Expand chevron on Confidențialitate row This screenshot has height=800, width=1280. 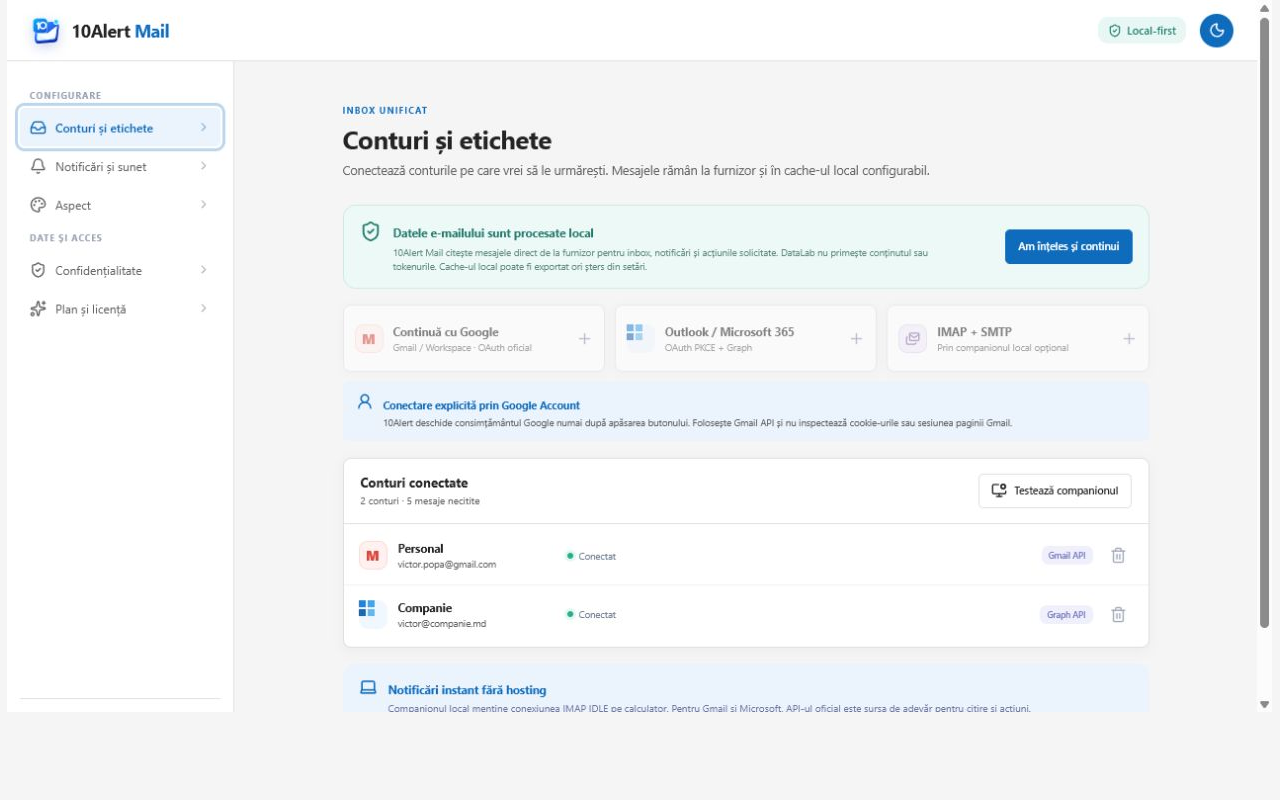(203, 270)
